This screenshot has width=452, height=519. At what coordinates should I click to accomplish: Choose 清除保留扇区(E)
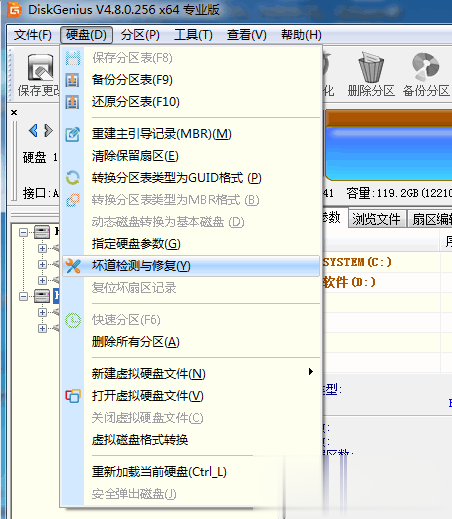point(191,156)
